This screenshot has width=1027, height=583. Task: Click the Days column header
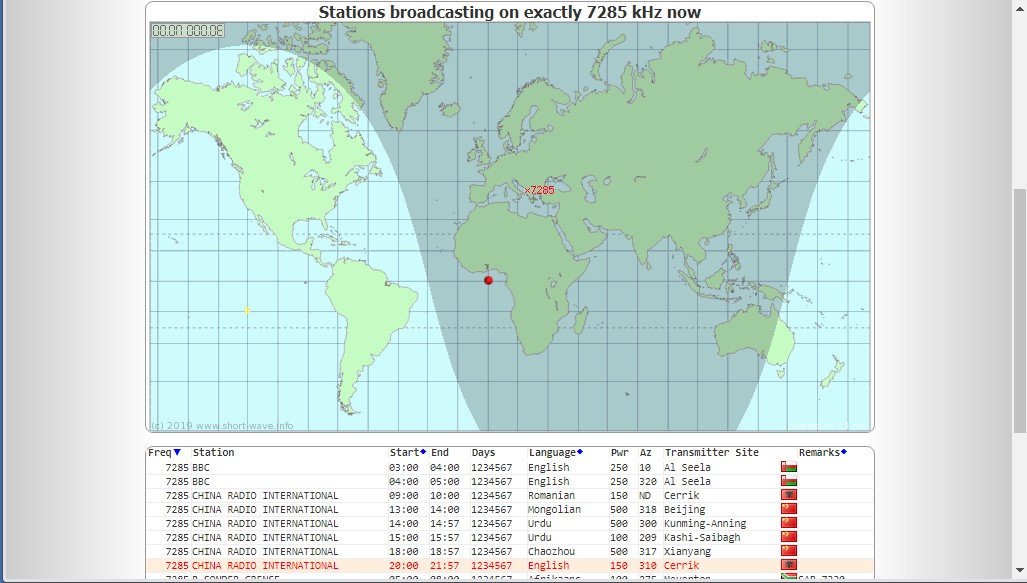pos(483,453)
